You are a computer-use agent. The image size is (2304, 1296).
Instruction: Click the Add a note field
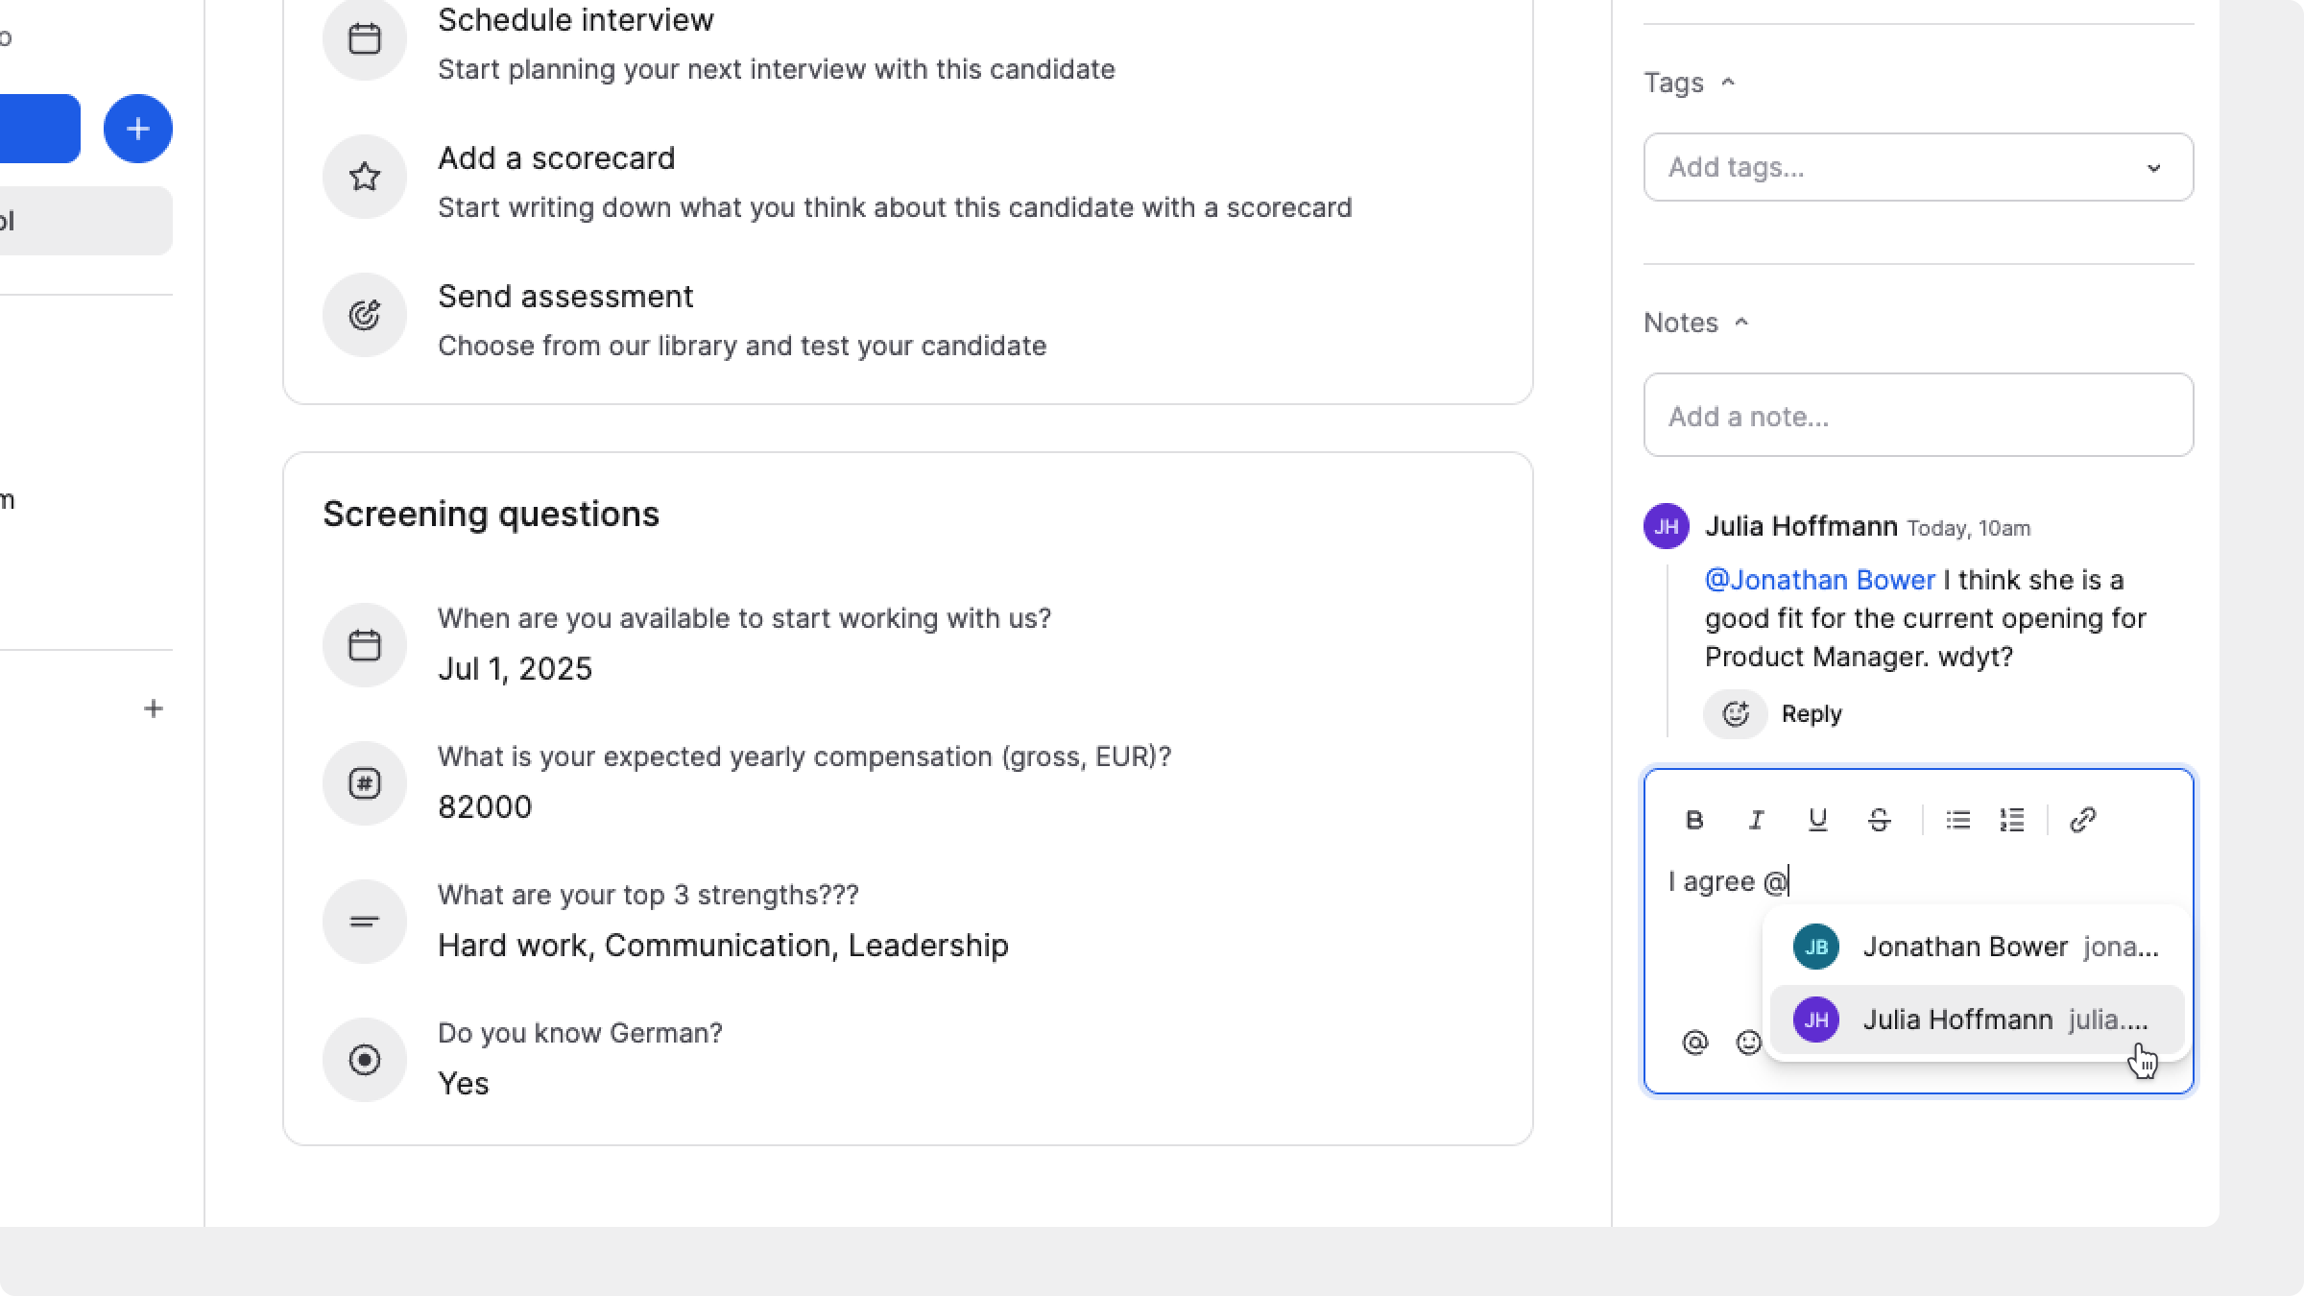click(1918, 416)
